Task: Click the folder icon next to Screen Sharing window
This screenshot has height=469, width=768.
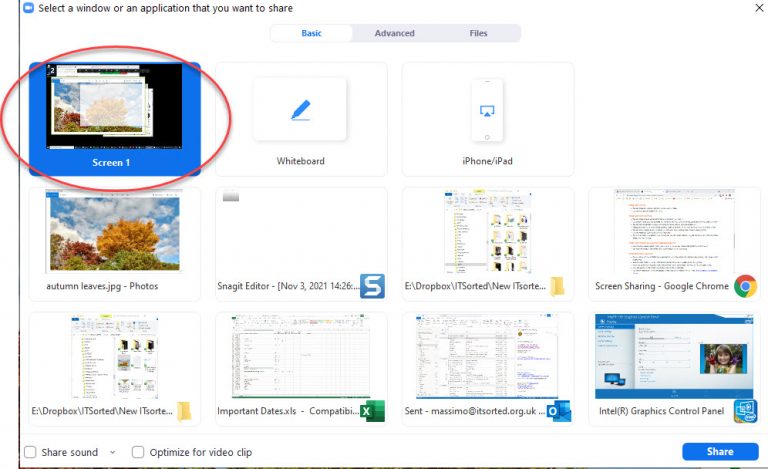Action: tap(557, 286)
